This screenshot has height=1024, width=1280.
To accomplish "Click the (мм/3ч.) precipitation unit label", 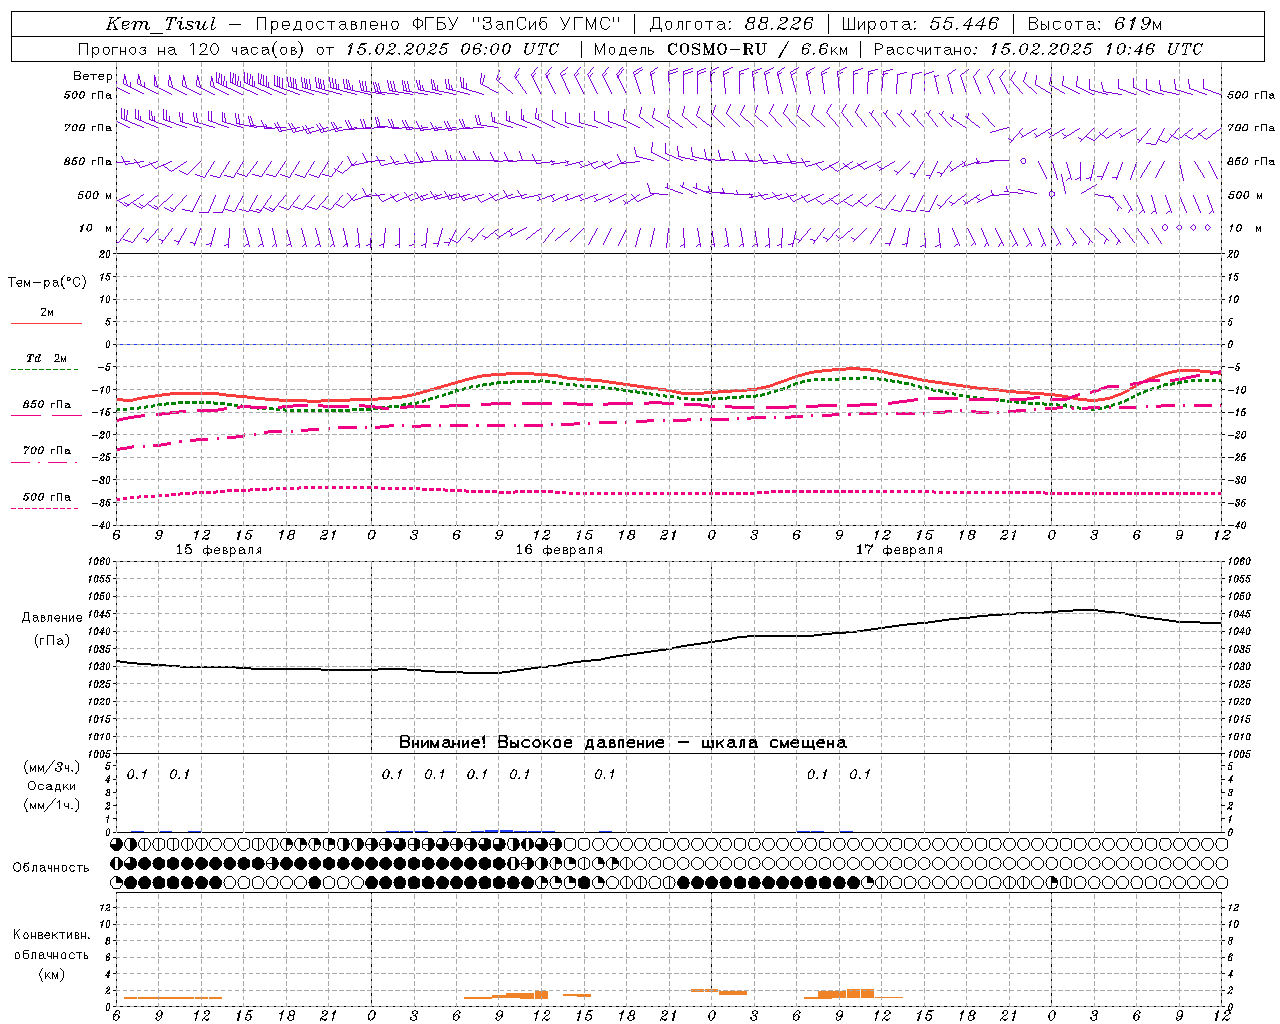I will 52,767.
